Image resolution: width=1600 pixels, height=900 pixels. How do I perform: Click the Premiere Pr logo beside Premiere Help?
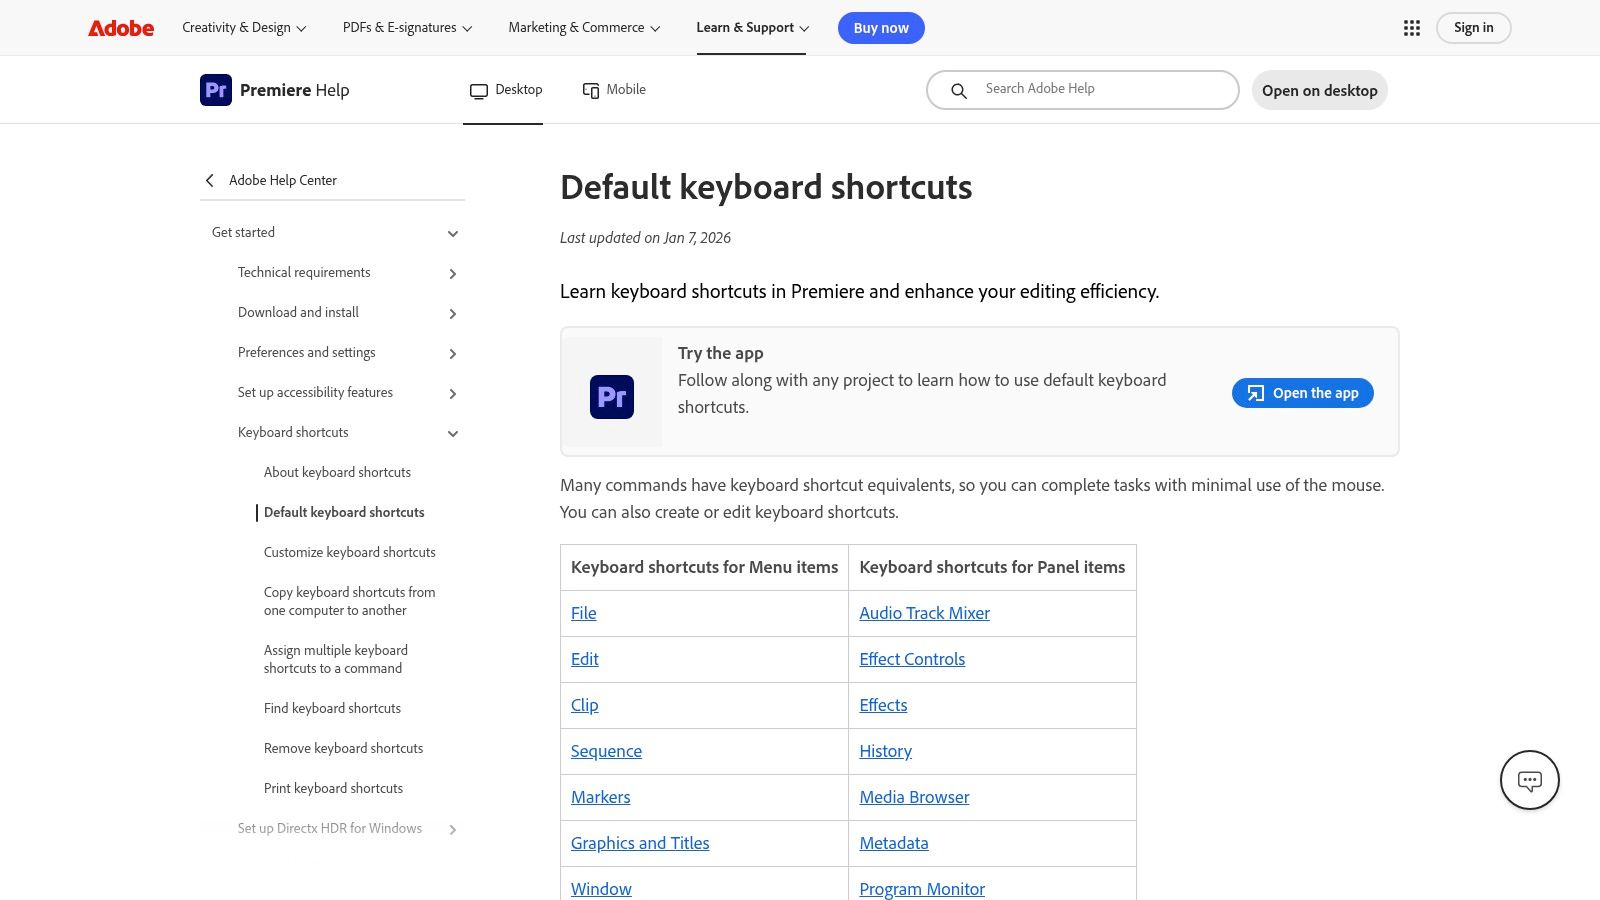[216, 90]
